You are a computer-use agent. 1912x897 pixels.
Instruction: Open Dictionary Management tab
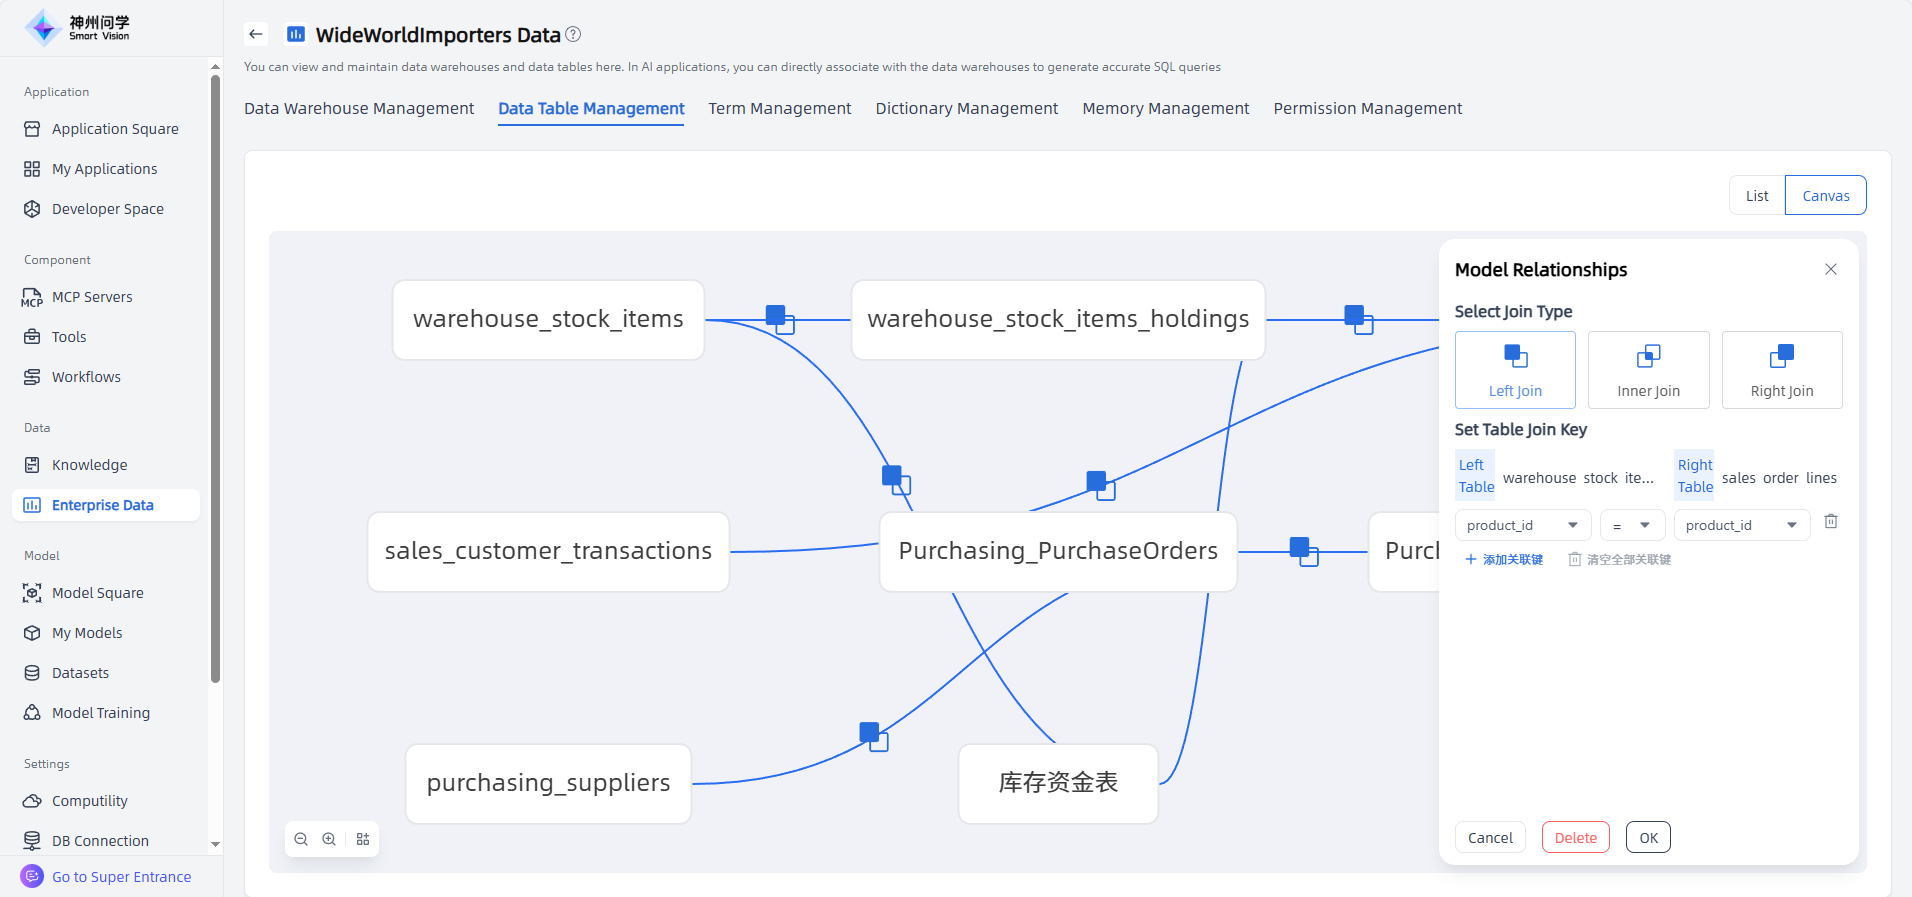[966, 108]
